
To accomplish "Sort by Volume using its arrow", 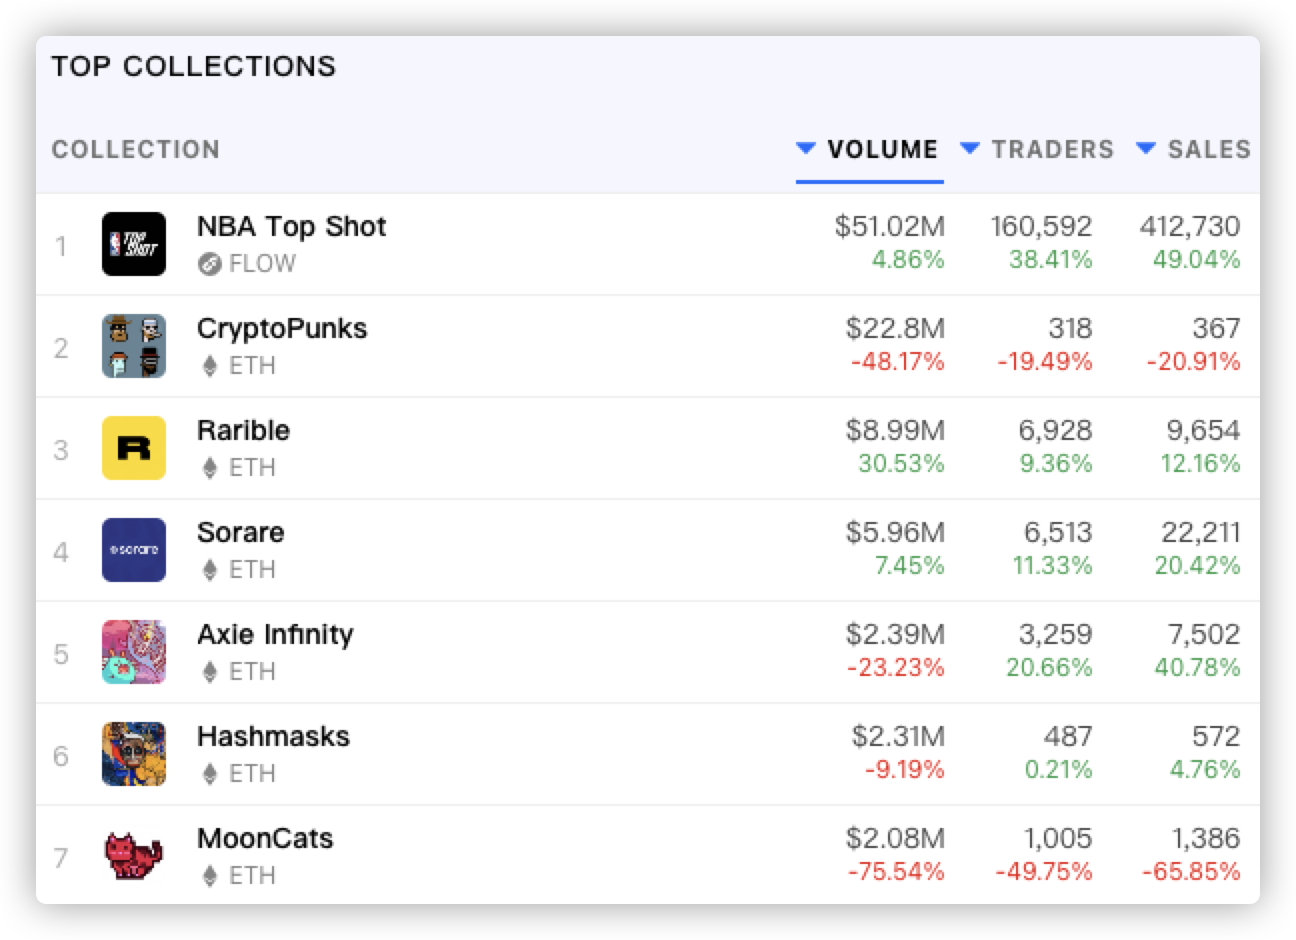I will tap(806, 149).
